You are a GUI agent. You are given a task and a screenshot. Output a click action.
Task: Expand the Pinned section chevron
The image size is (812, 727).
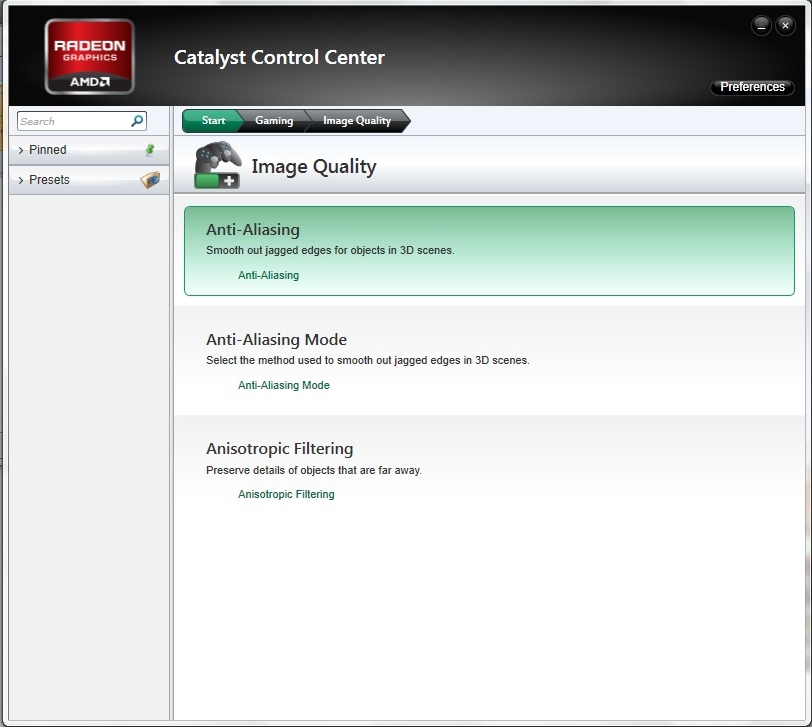pyautogui.click(x=21, y=150)
